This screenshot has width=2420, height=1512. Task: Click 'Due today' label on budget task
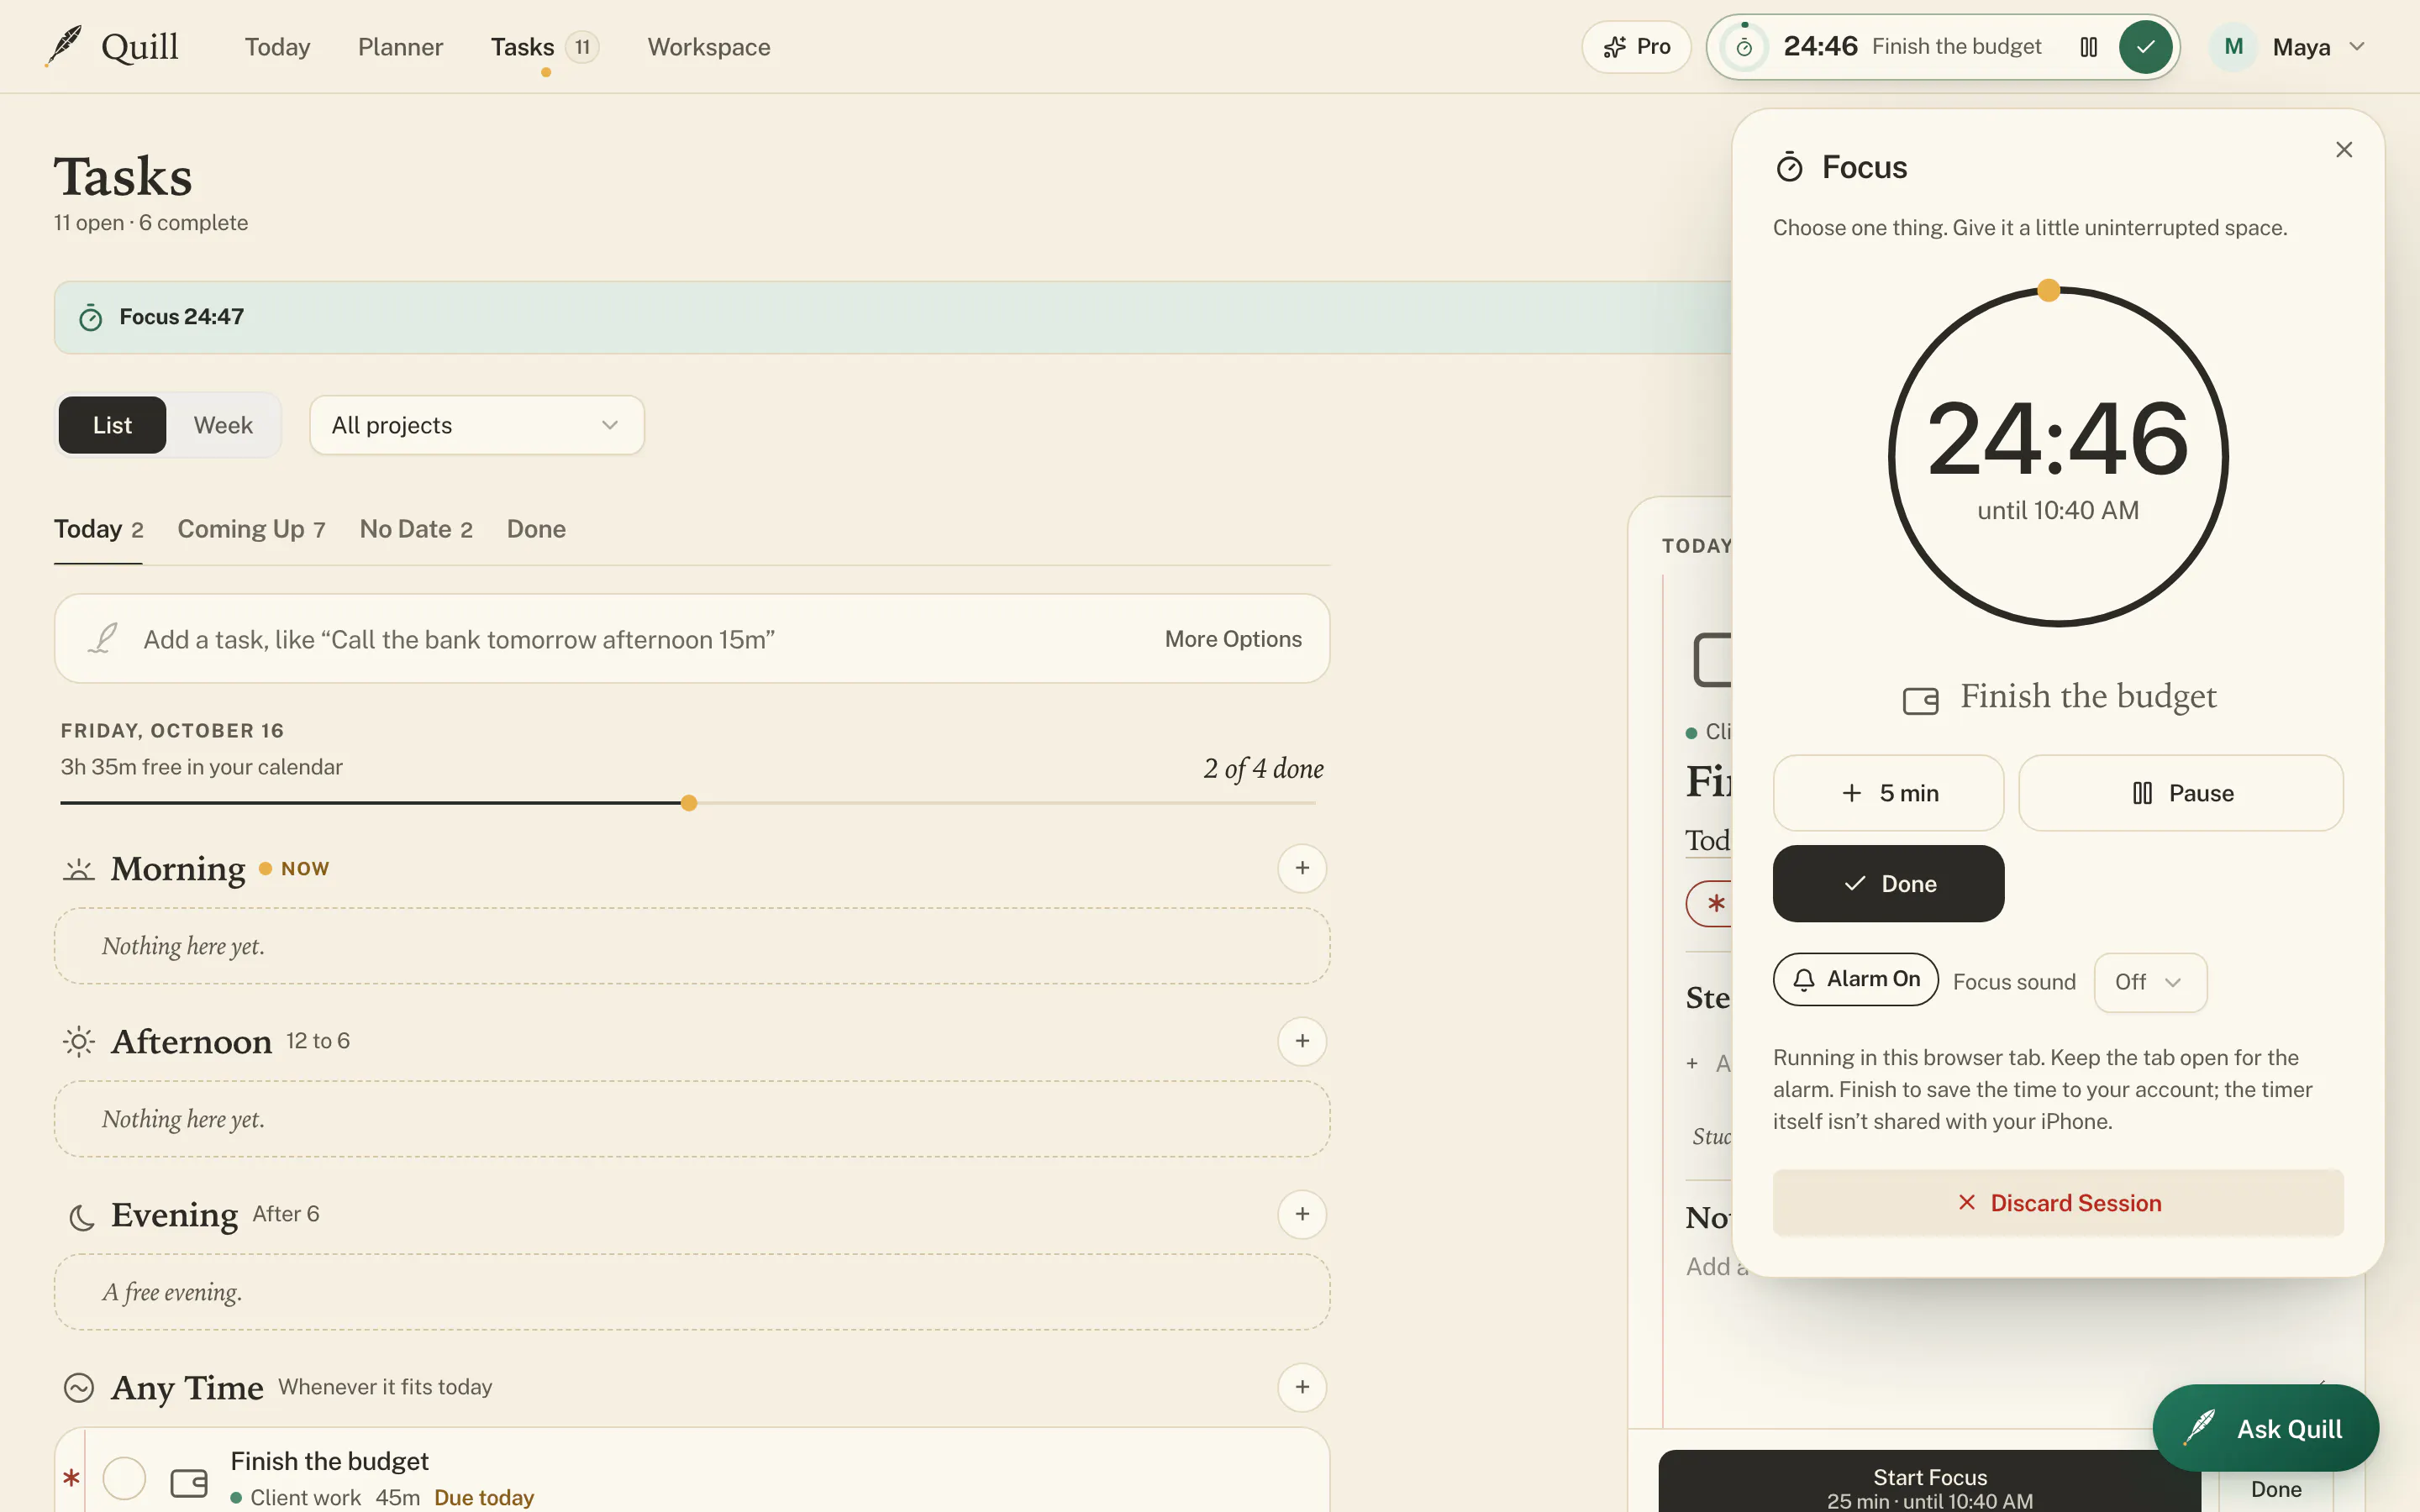point(484,1497)
